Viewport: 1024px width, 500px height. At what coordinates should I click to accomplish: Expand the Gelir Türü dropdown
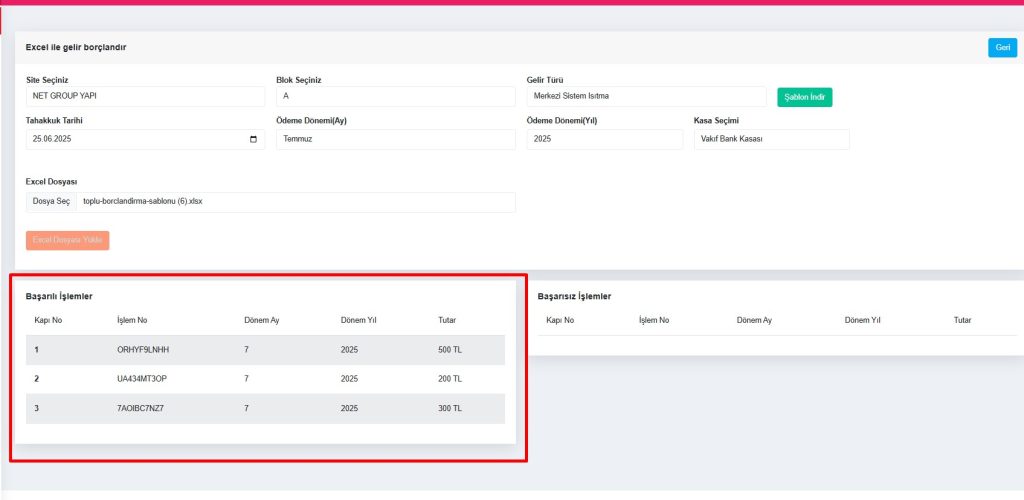point(646,96)
